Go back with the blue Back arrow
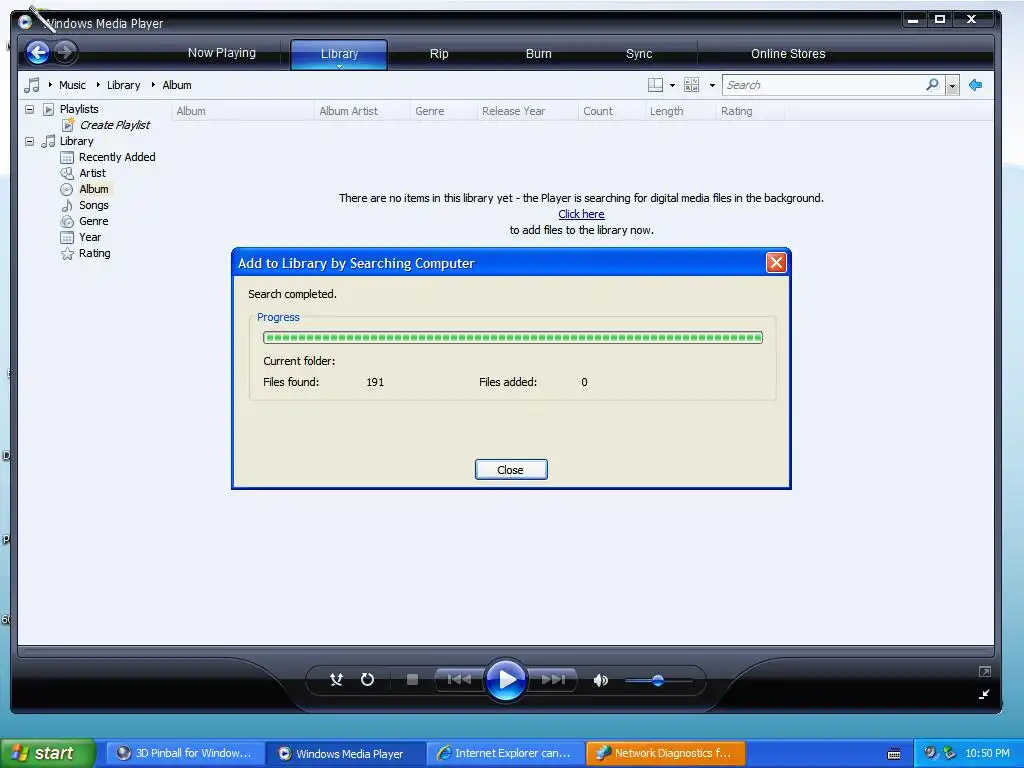This screenshot has width=1024, height=768. (38, 53)
